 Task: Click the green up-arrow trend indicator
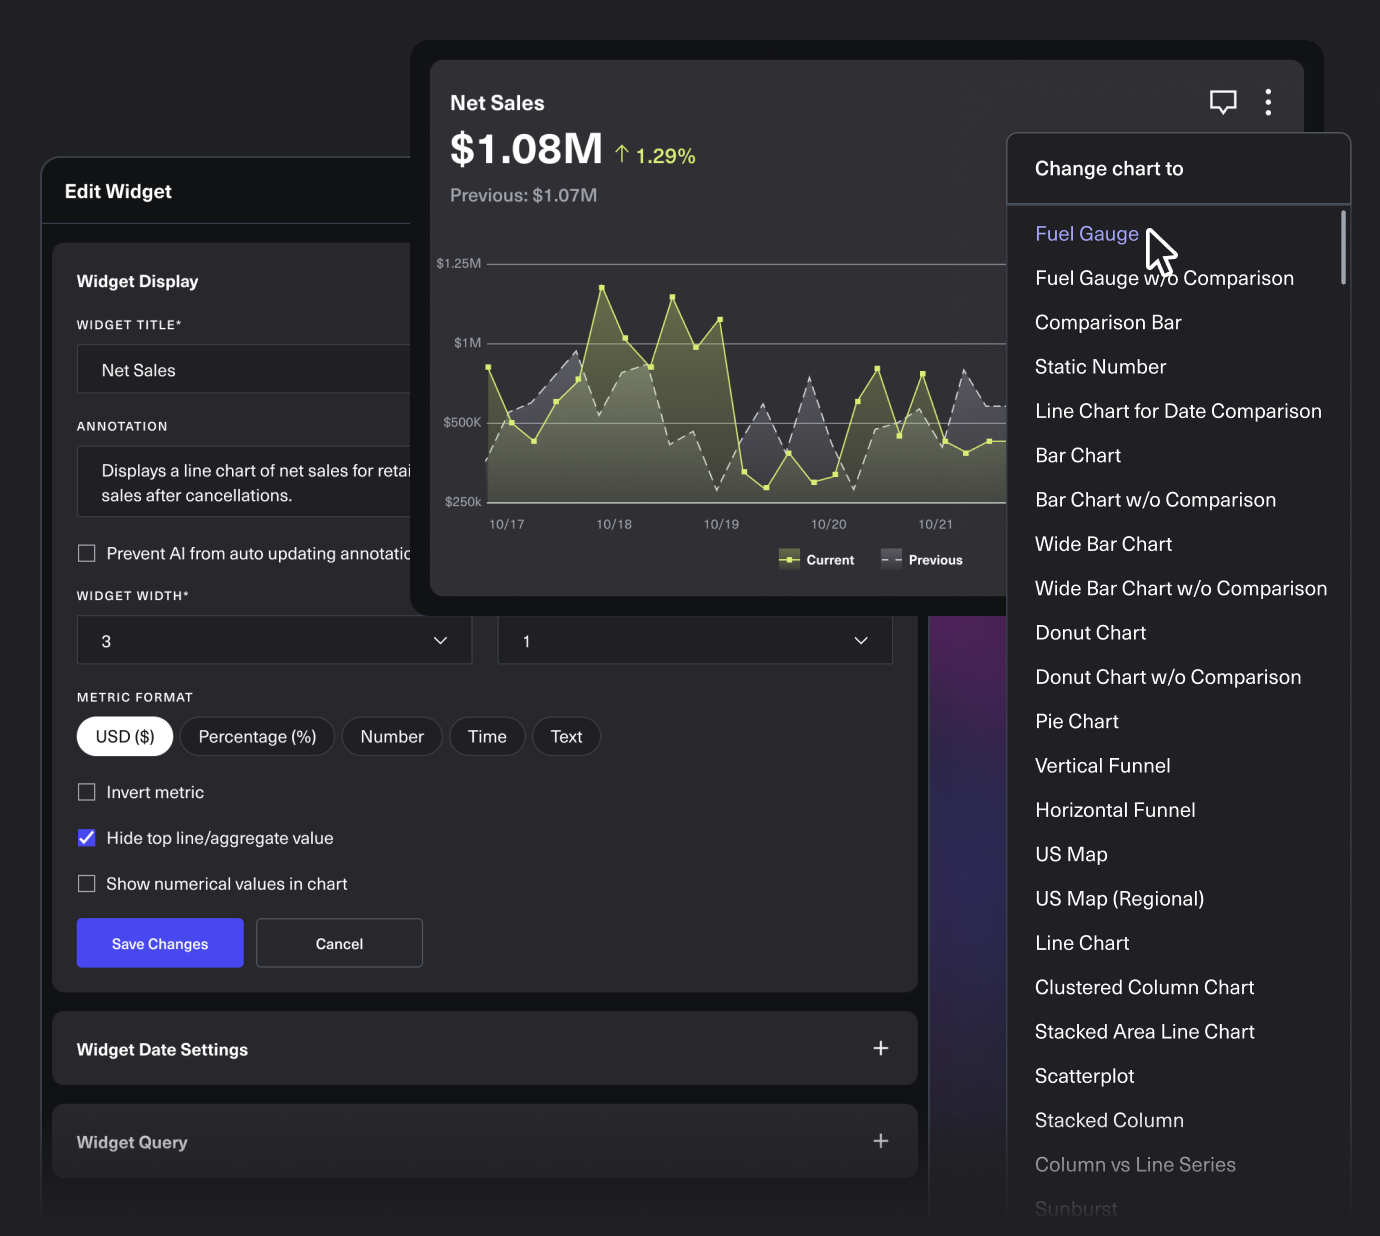[622, 154]
